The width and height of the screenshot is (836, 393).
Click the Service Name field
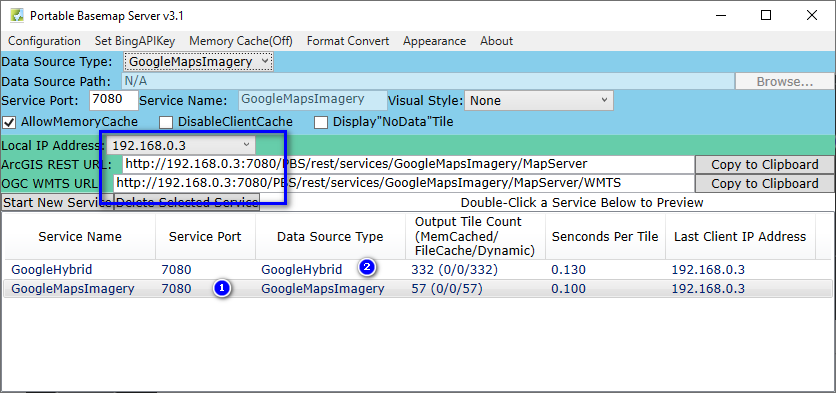pos(312,100)
